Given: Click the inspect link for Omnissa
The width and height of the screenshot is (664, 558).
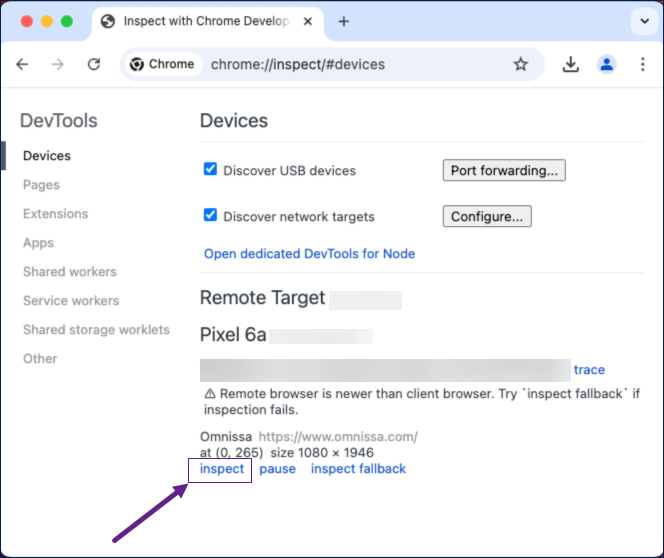Looking at the screenshot, I should [222, 469].
